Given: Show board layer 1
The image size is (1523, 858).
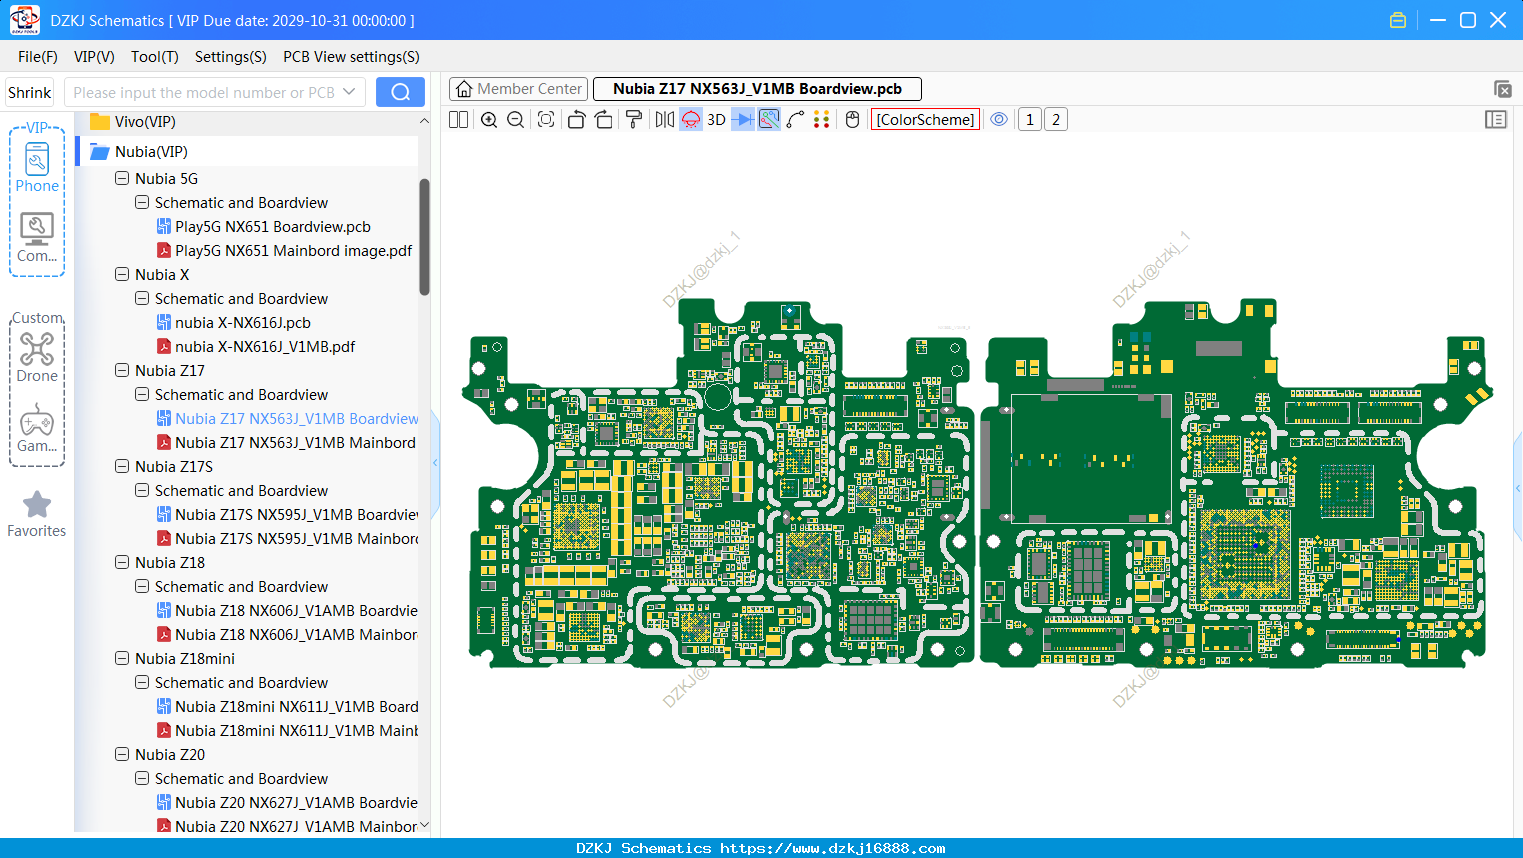Looking at the screenshot, I should [1030, 120].
